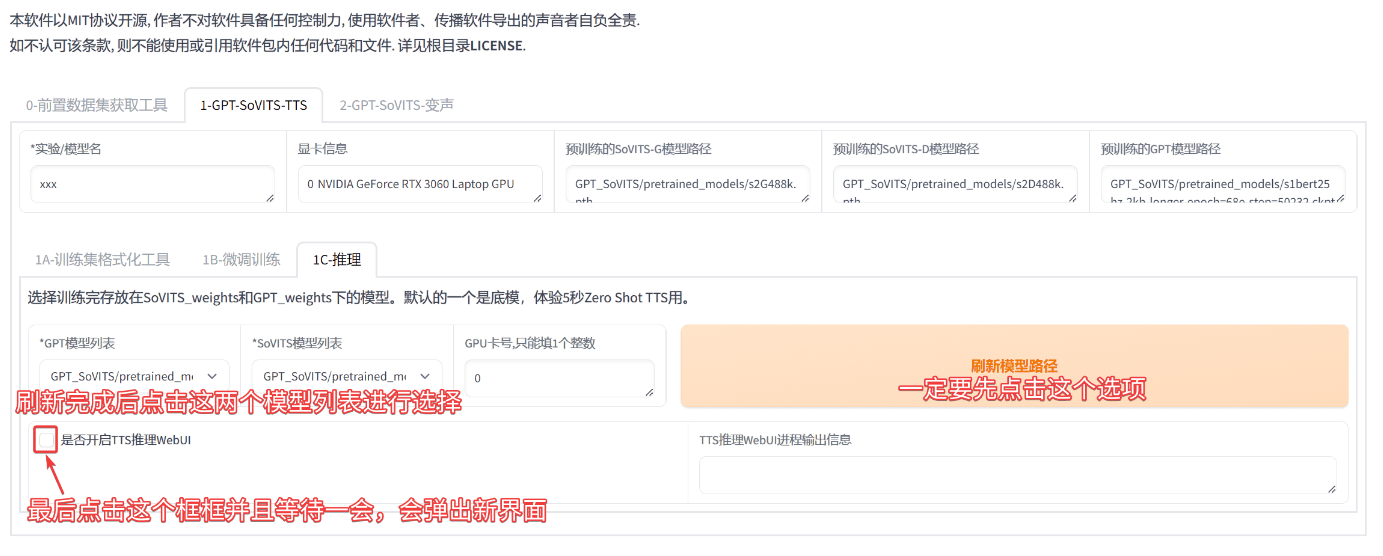Focus the 显卡信息 text box

[x=418, y=185]
